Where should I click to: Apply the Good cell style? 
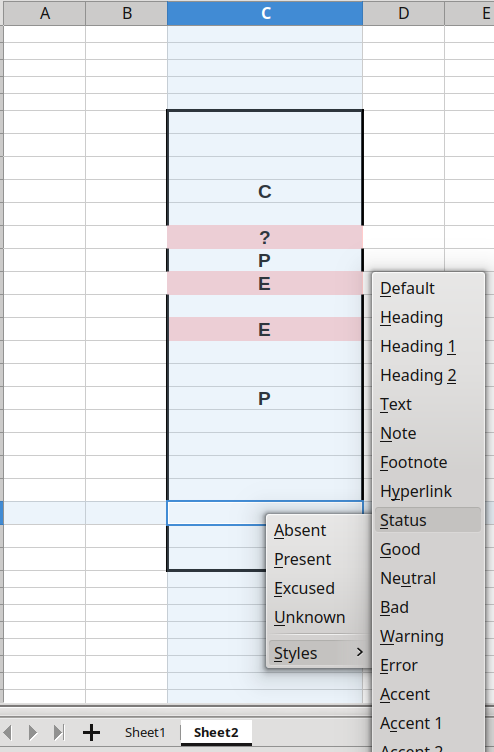coord(428,549)
